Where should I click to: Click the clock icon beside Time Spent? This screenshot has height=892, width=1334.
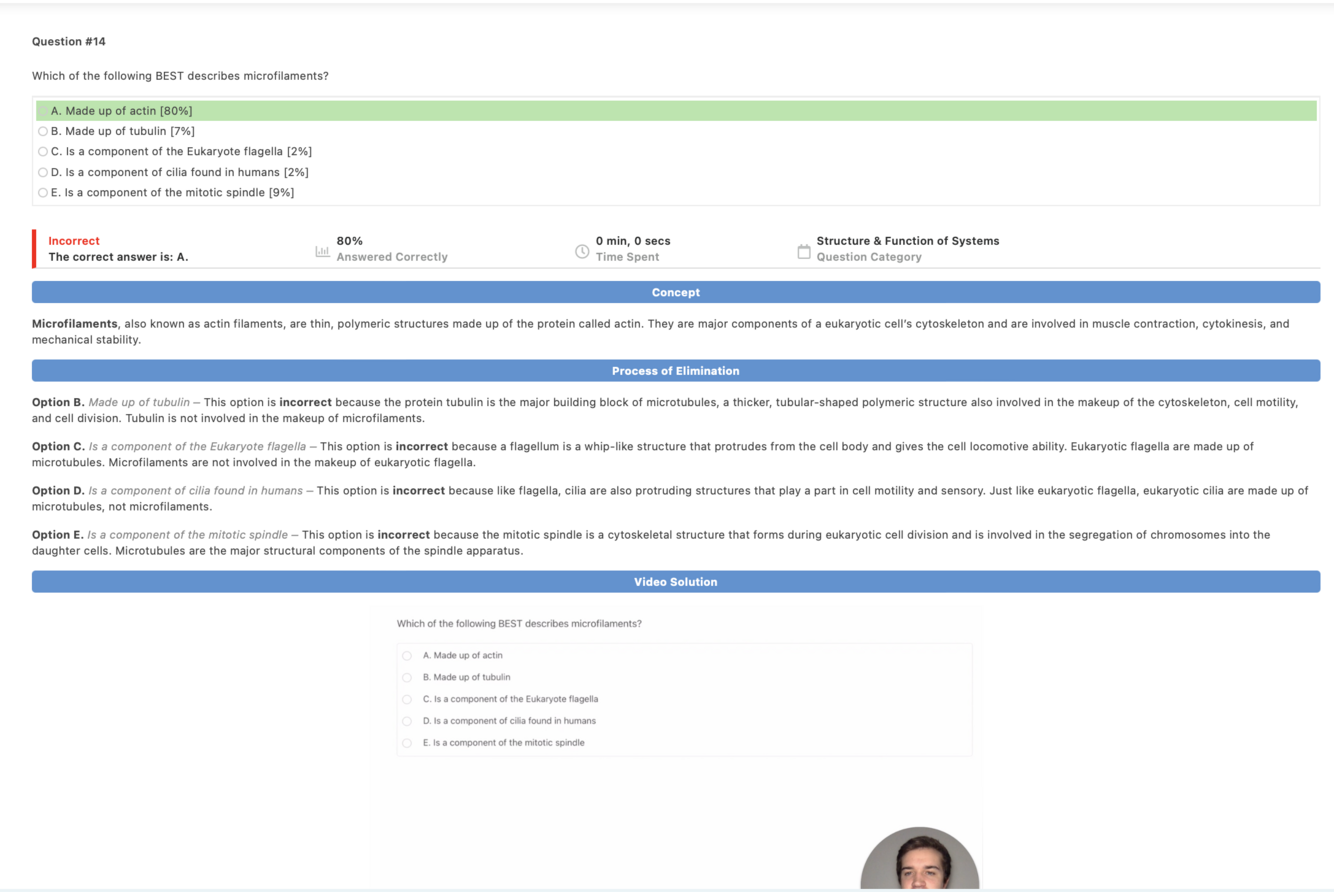(582, 251)
